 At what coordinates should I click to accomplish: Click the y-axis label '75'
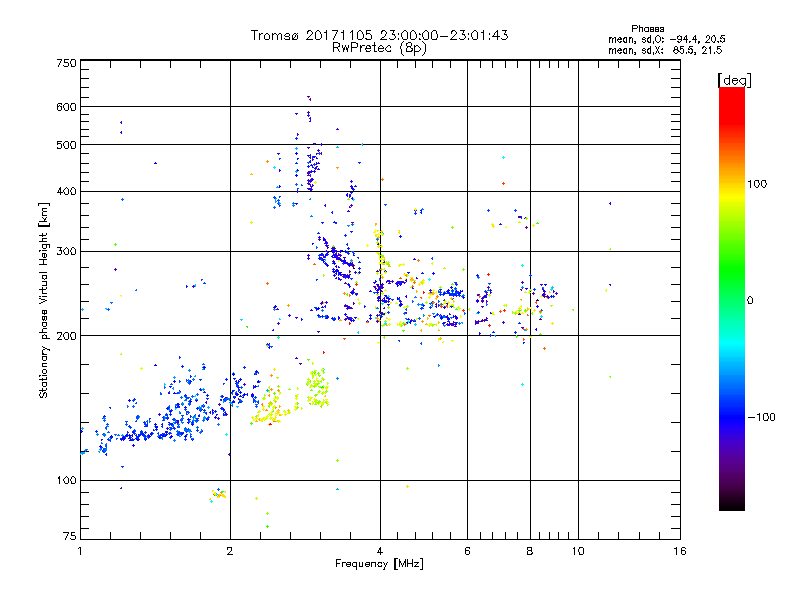(x=70, y=536)
